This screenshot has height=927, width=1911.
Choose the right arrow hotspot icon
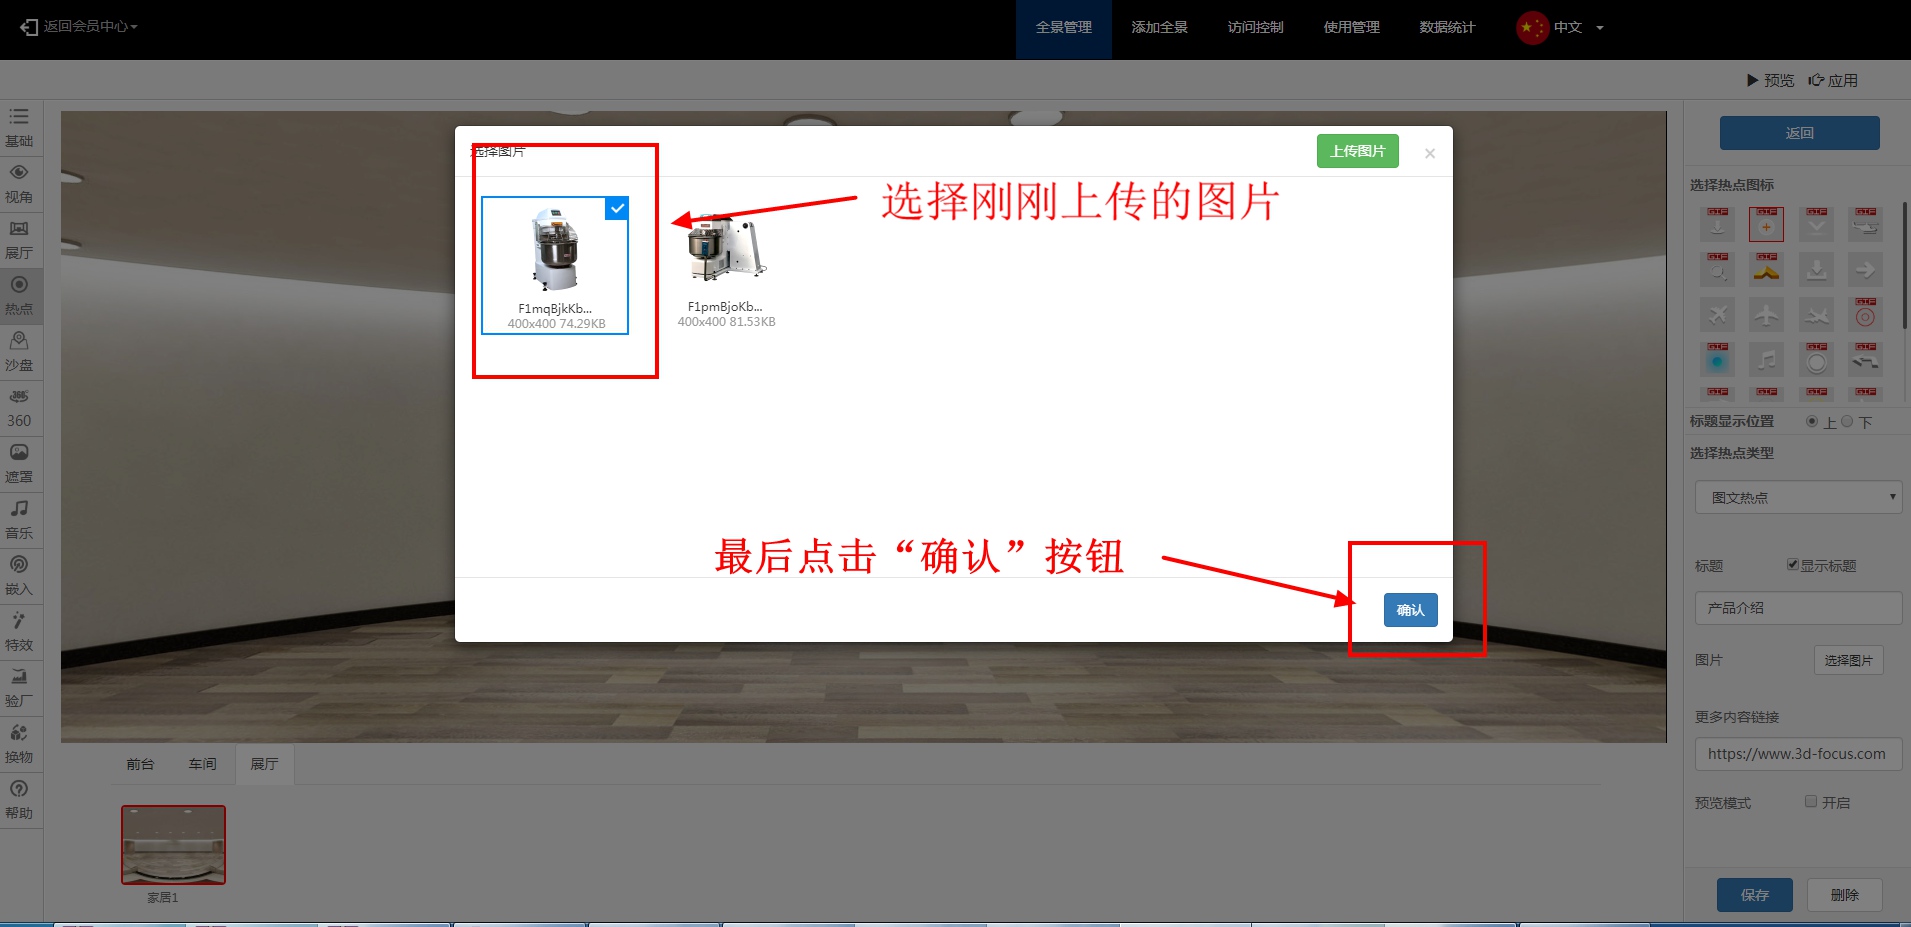(1865, 270)
